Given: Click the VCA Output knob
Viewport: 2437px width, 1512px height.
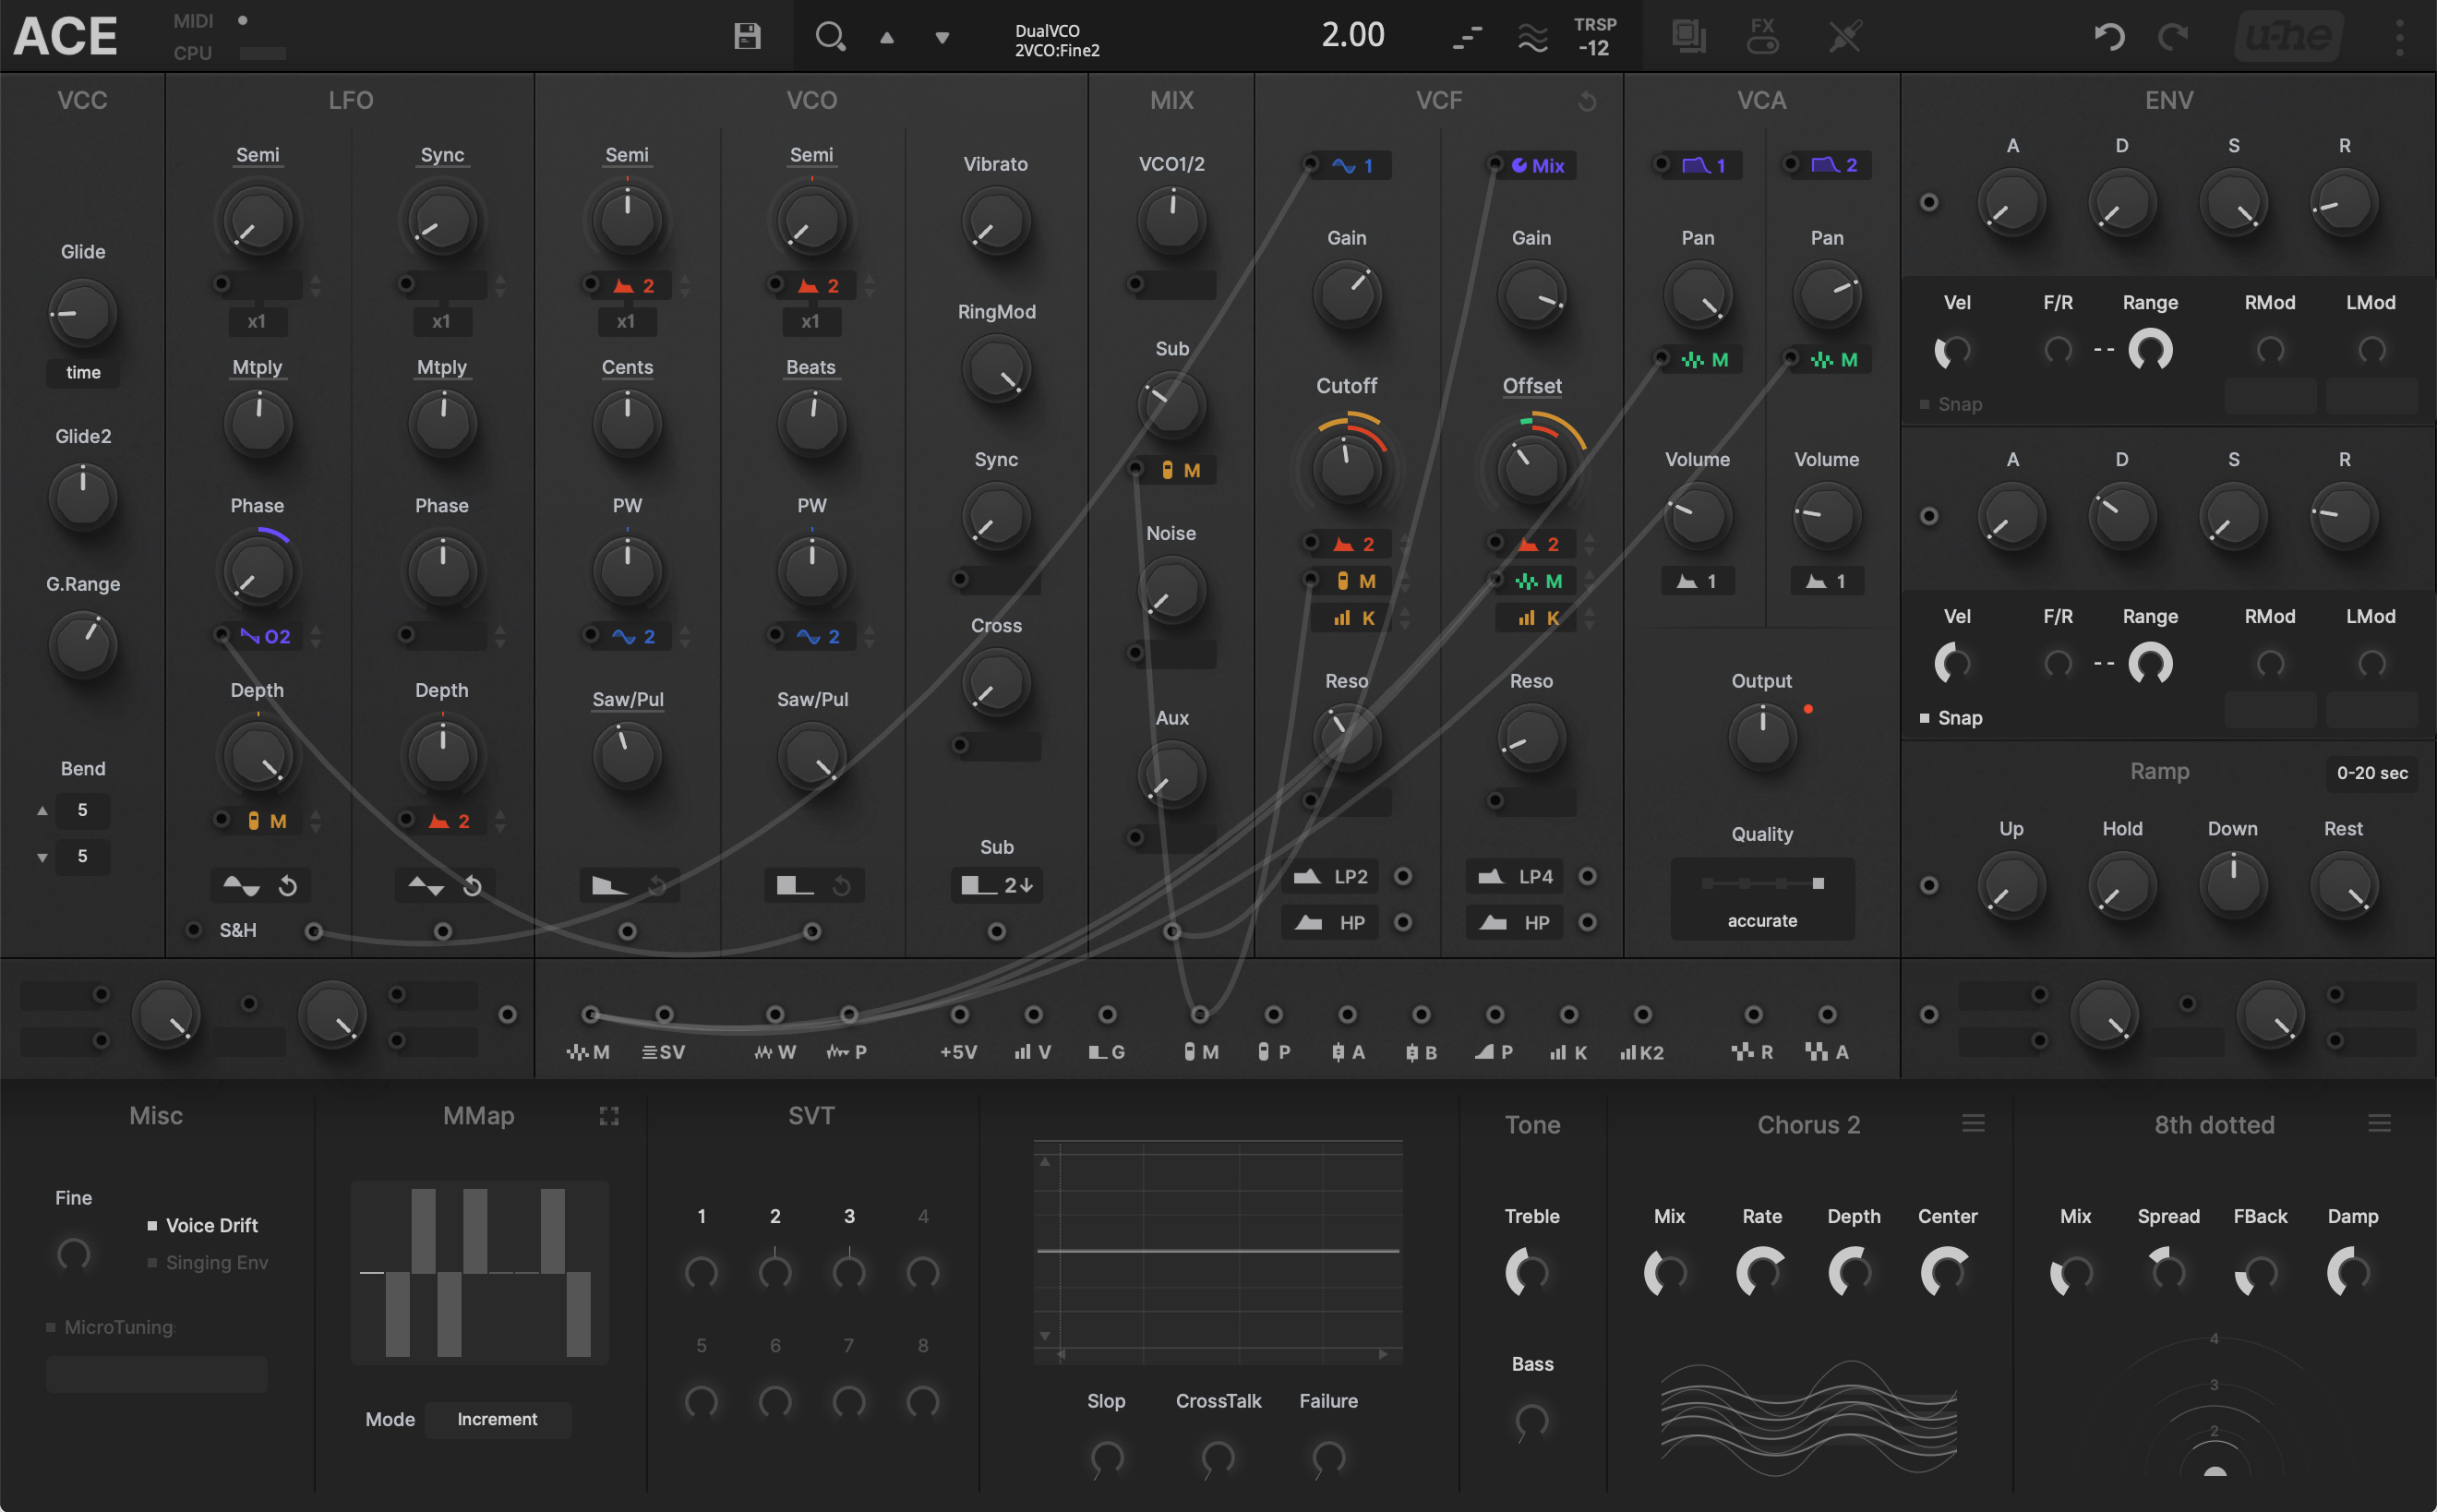Looking at the screenshot, I should point(1762,738).
